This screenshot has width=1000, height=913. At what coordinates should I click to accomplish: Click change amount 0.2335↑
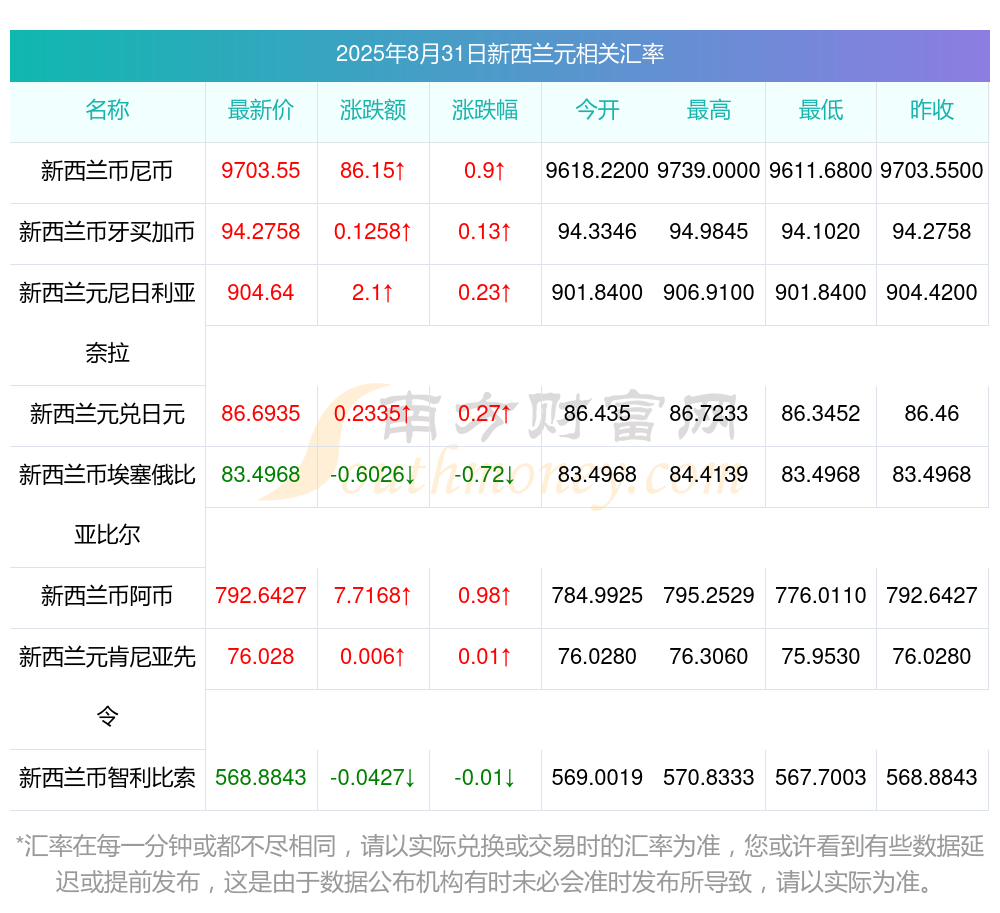coord(372,413)
